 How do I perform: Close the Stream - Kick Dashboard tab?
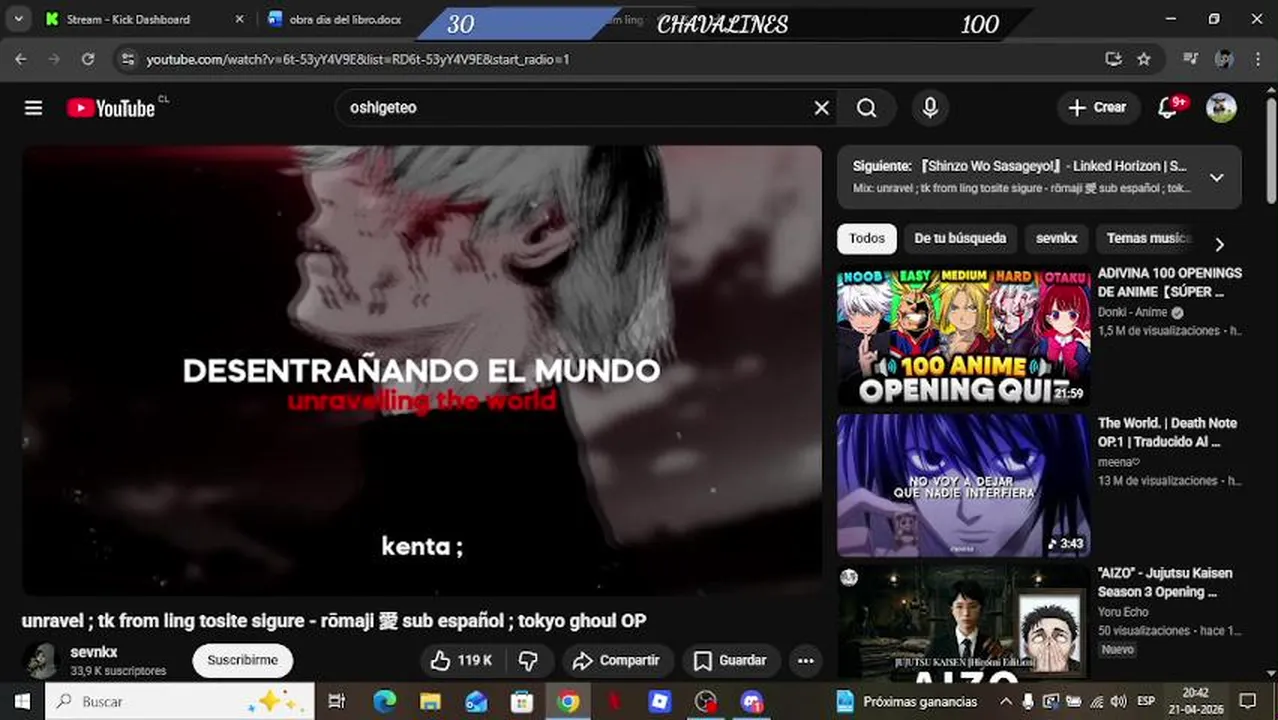[239, 19]
